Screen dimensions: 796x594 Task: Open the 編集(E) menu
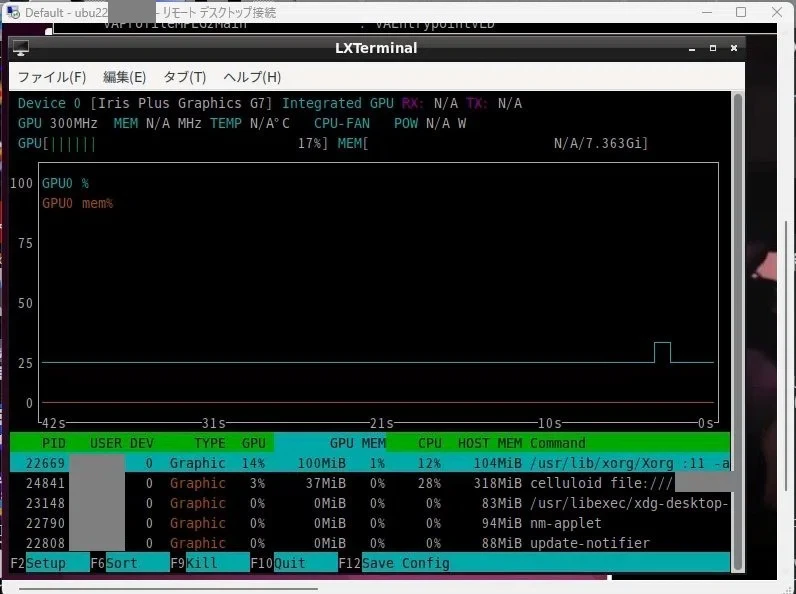point(124,77)
